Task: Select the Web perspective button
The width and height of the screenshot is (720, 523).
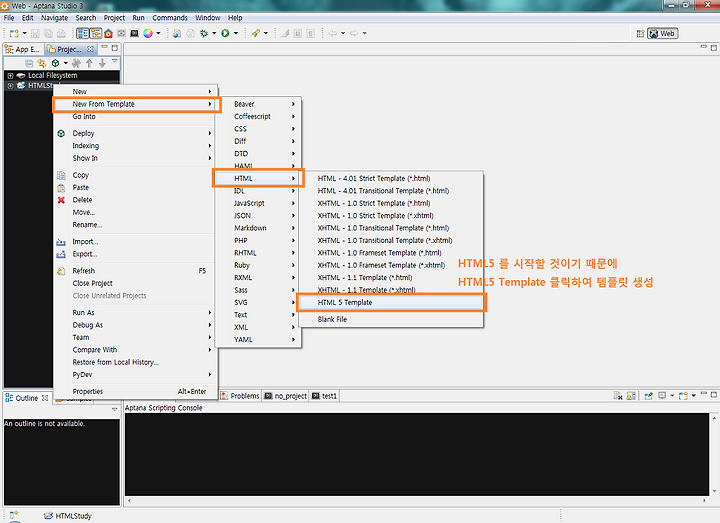Action: pyautogui.click(x=662, y=34)
